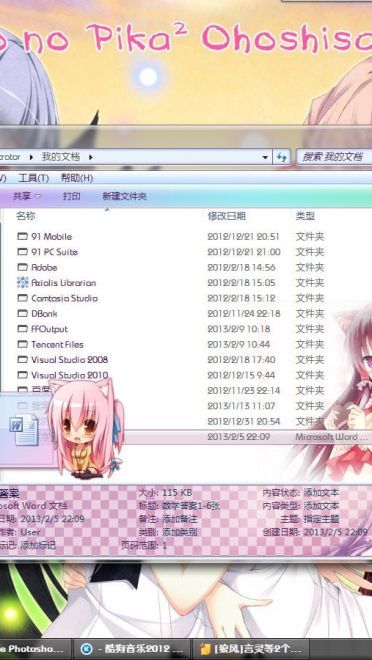Click 添加类别 in details pane
Screen dimensions: 372x660
click(180, 532)
